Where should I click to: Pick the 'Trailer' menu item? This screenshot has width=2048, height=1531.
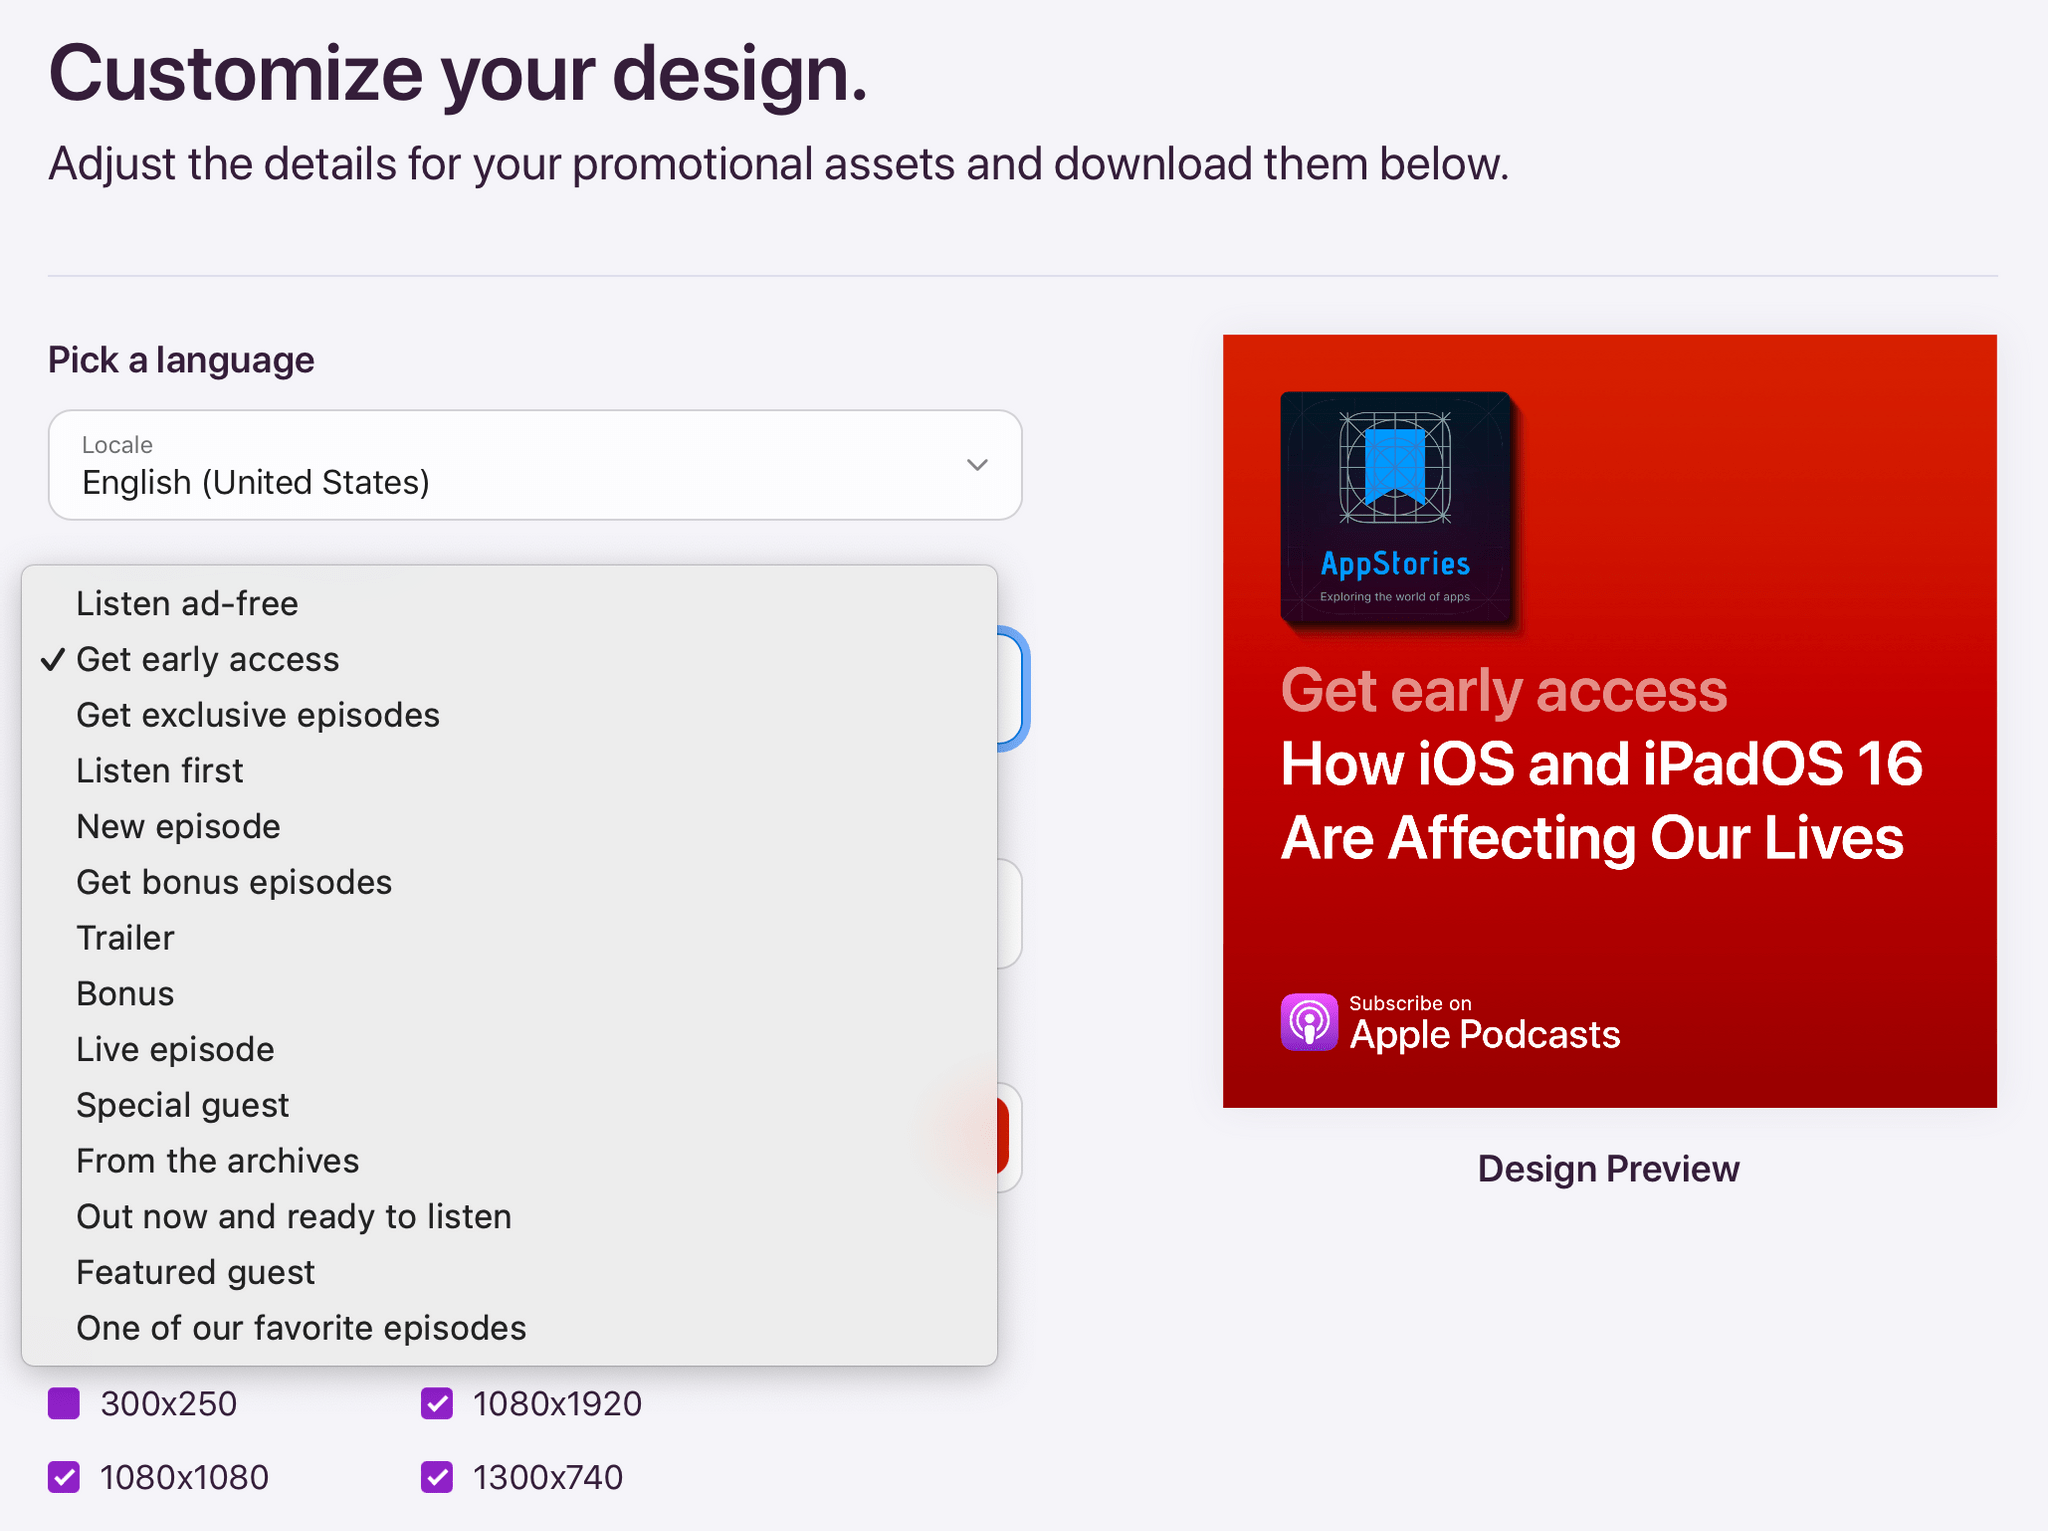[509, 938]
